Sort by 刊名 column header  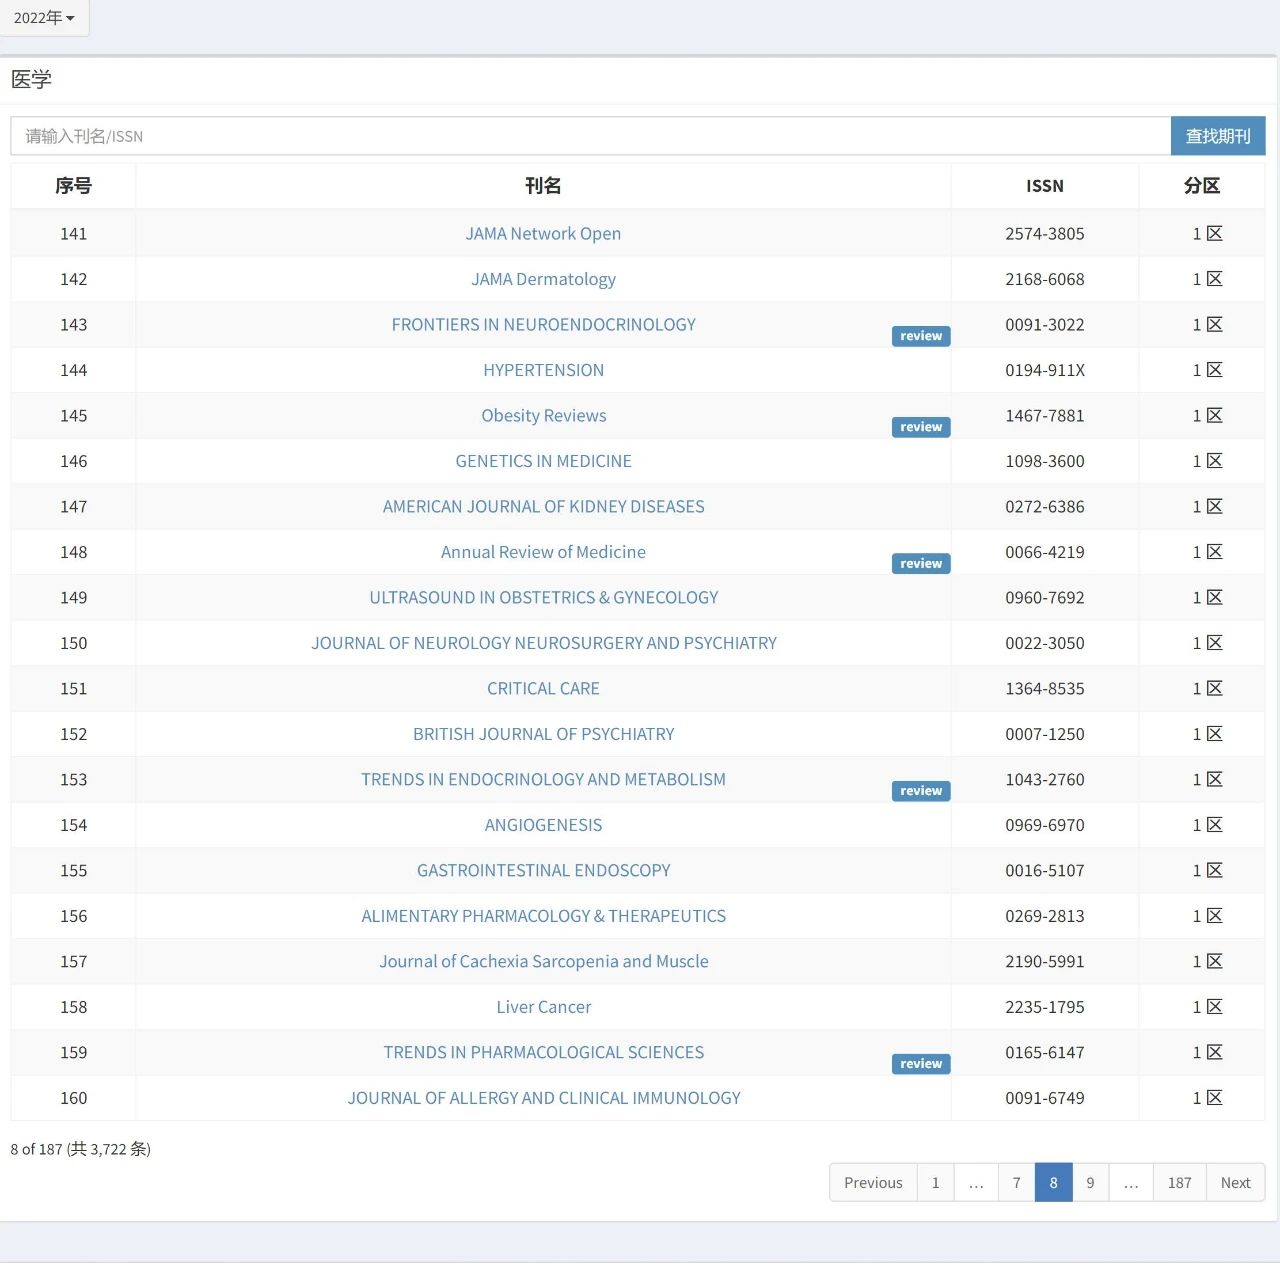(543, 186)
